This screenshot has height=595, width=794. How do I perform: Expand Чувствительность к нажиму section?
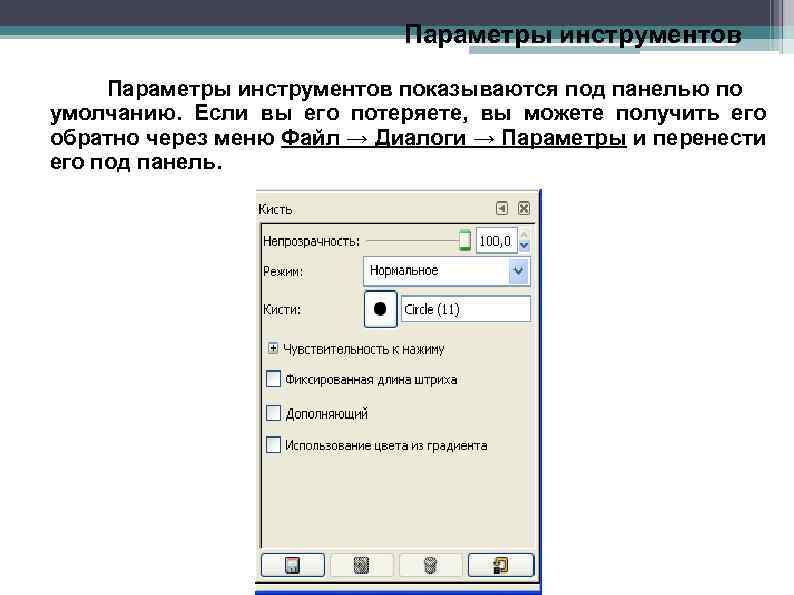[x=273, y=348]
